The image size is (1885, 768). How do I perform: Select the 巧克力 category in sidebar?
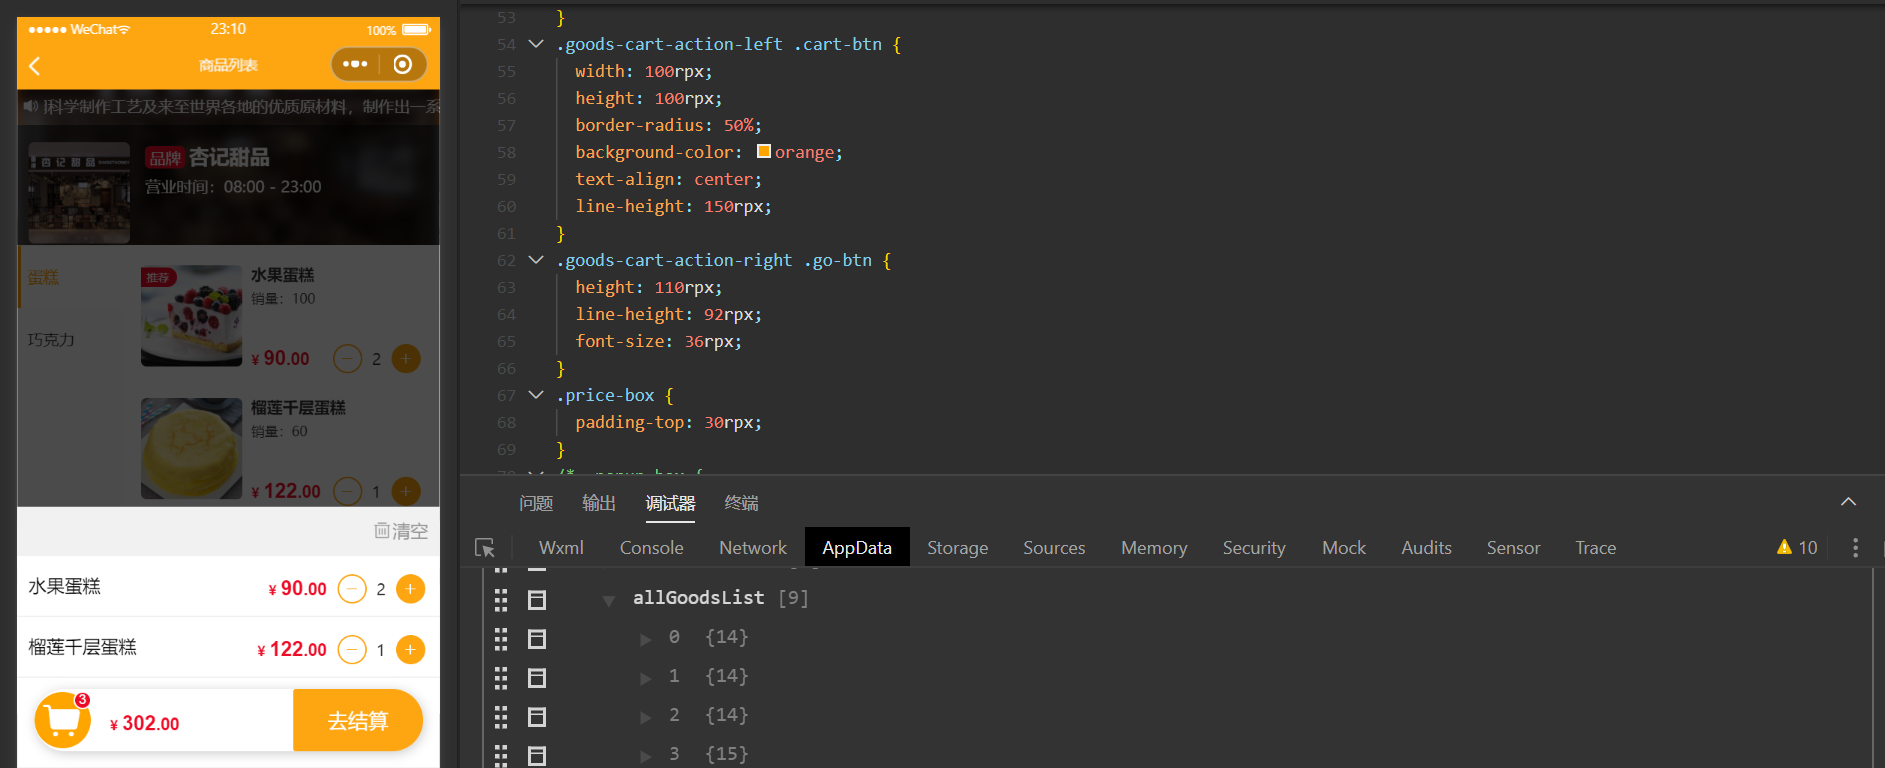pyautogui.click(x=52, y=340)
